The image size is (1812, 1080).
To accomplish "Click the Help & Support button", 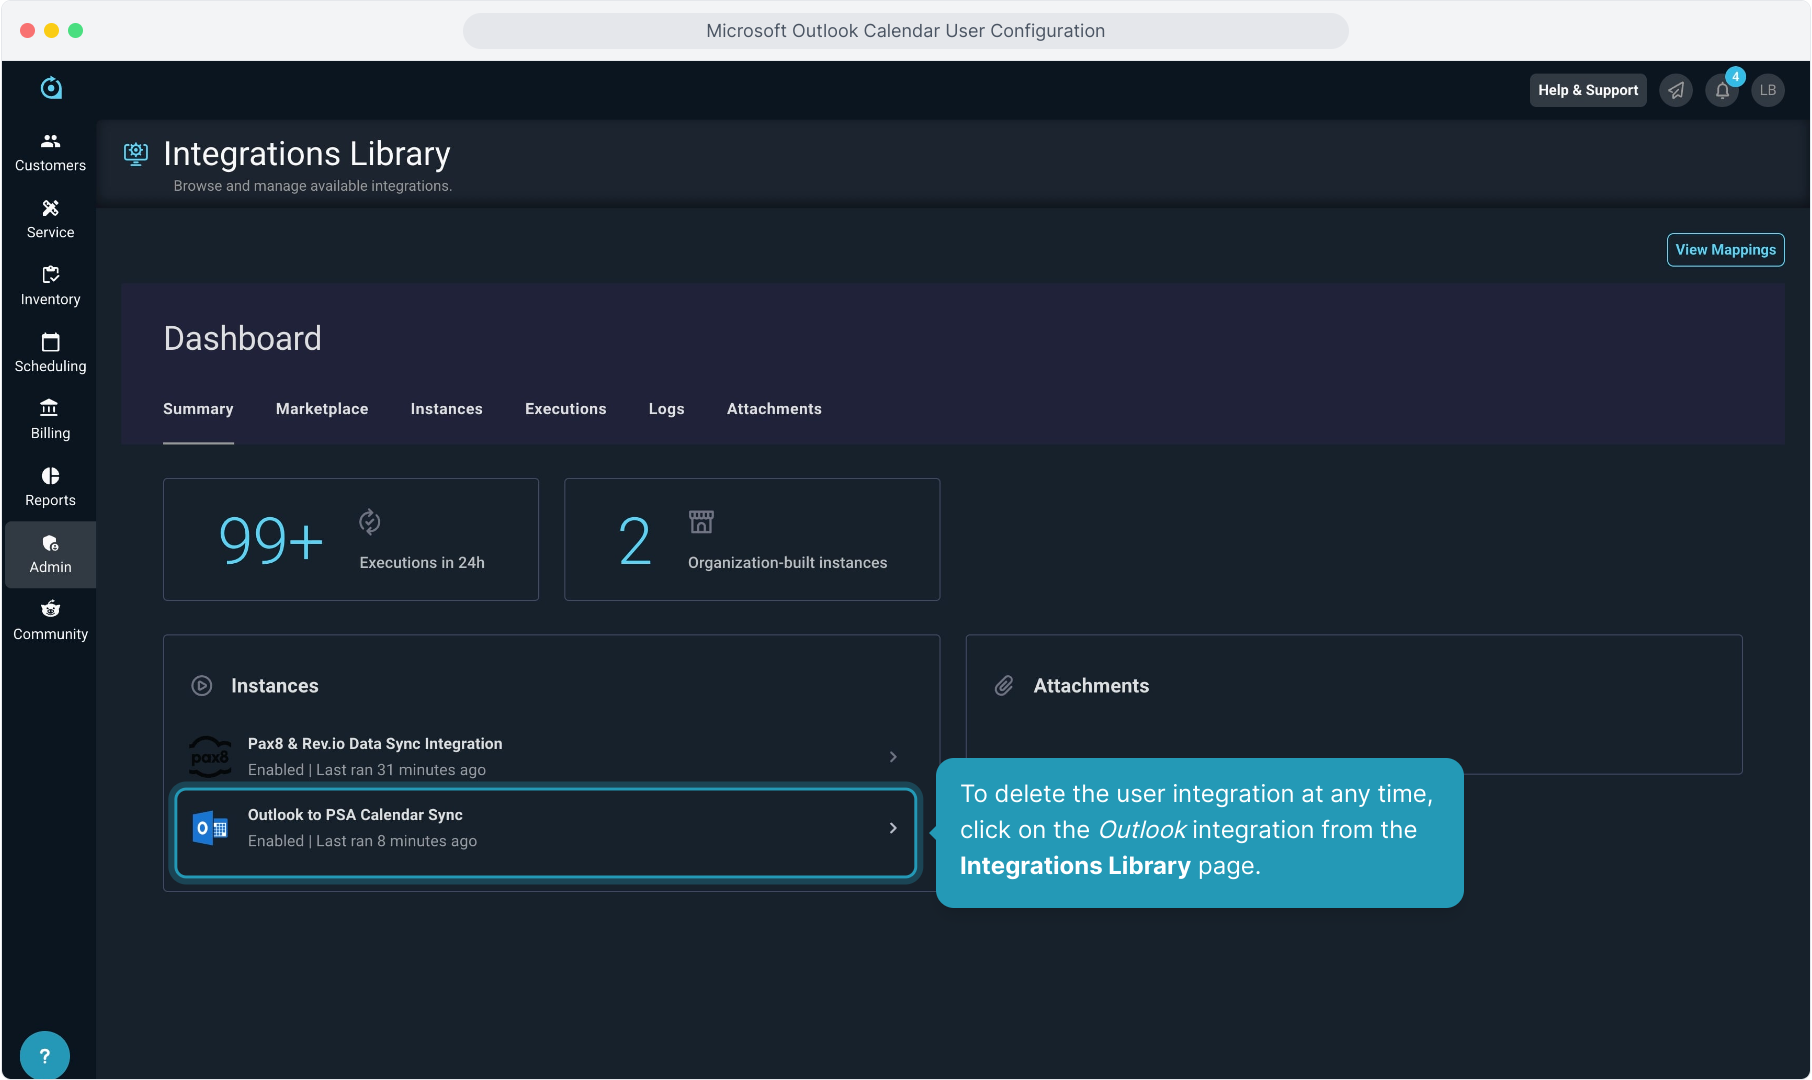I will pyautogui.click(x=1587, y=90).
